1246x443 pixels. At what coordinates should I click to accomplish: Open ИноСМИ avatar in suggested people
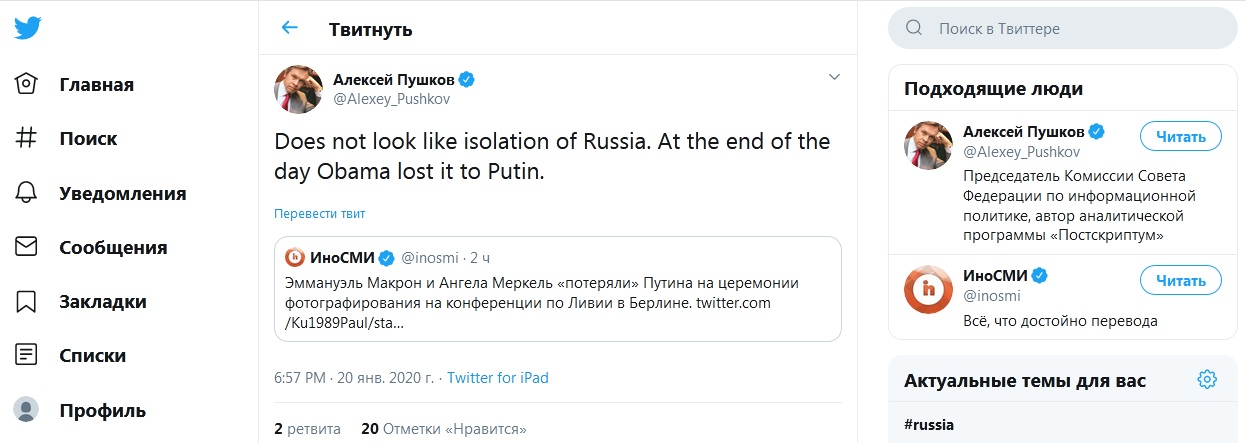click(x=929, y=291)
